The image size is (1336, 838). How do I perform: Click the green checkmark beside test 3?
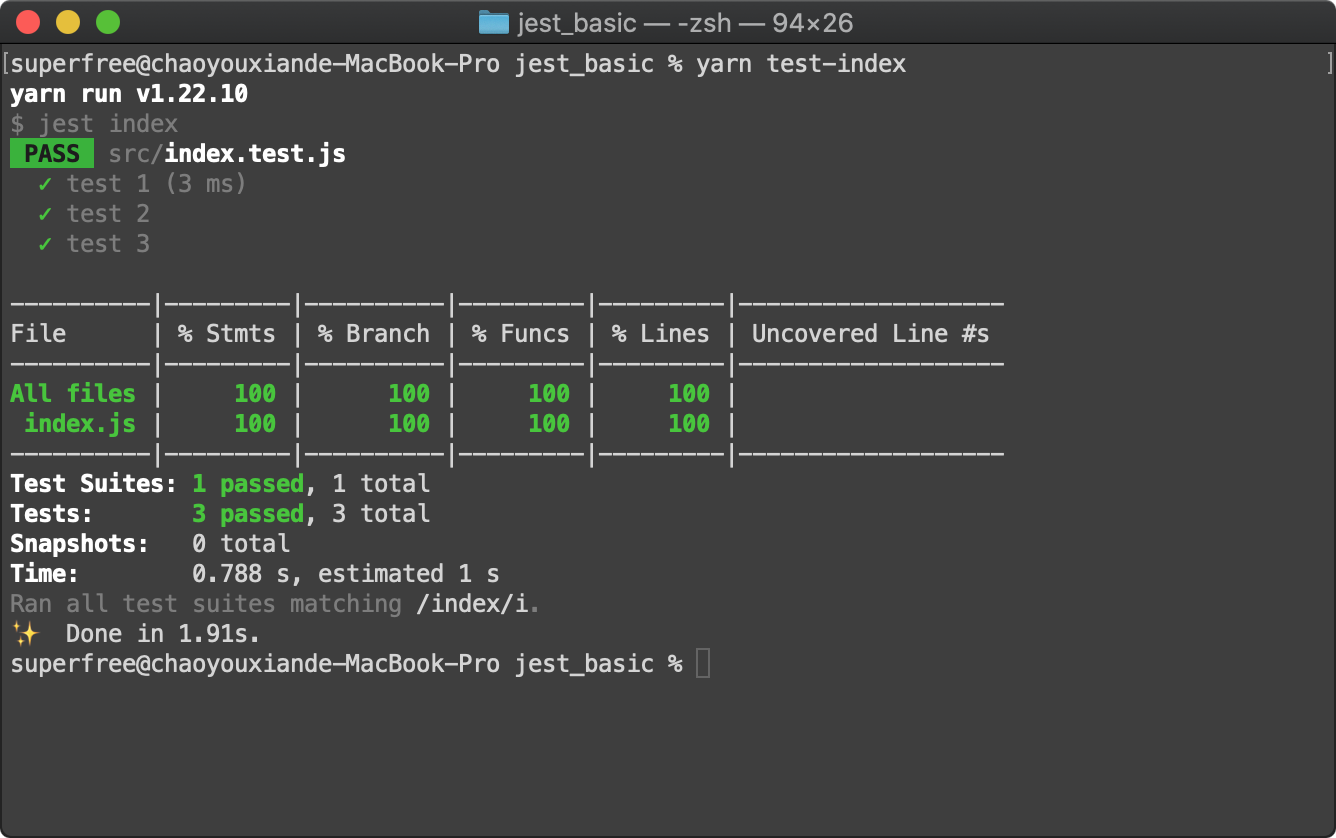[x=45, y=244]
